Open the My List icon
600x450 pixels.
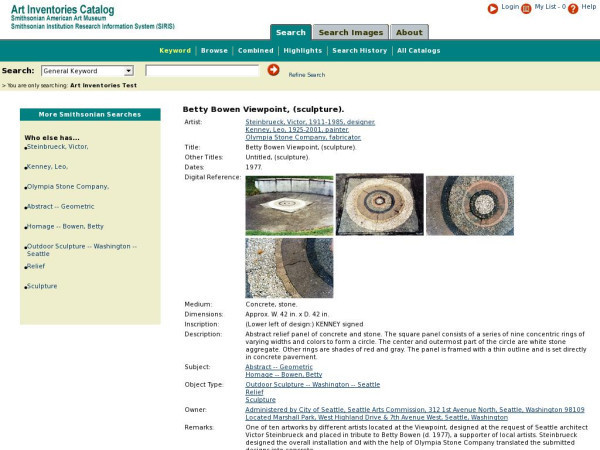pyautogui.click(x=527, y=8)
